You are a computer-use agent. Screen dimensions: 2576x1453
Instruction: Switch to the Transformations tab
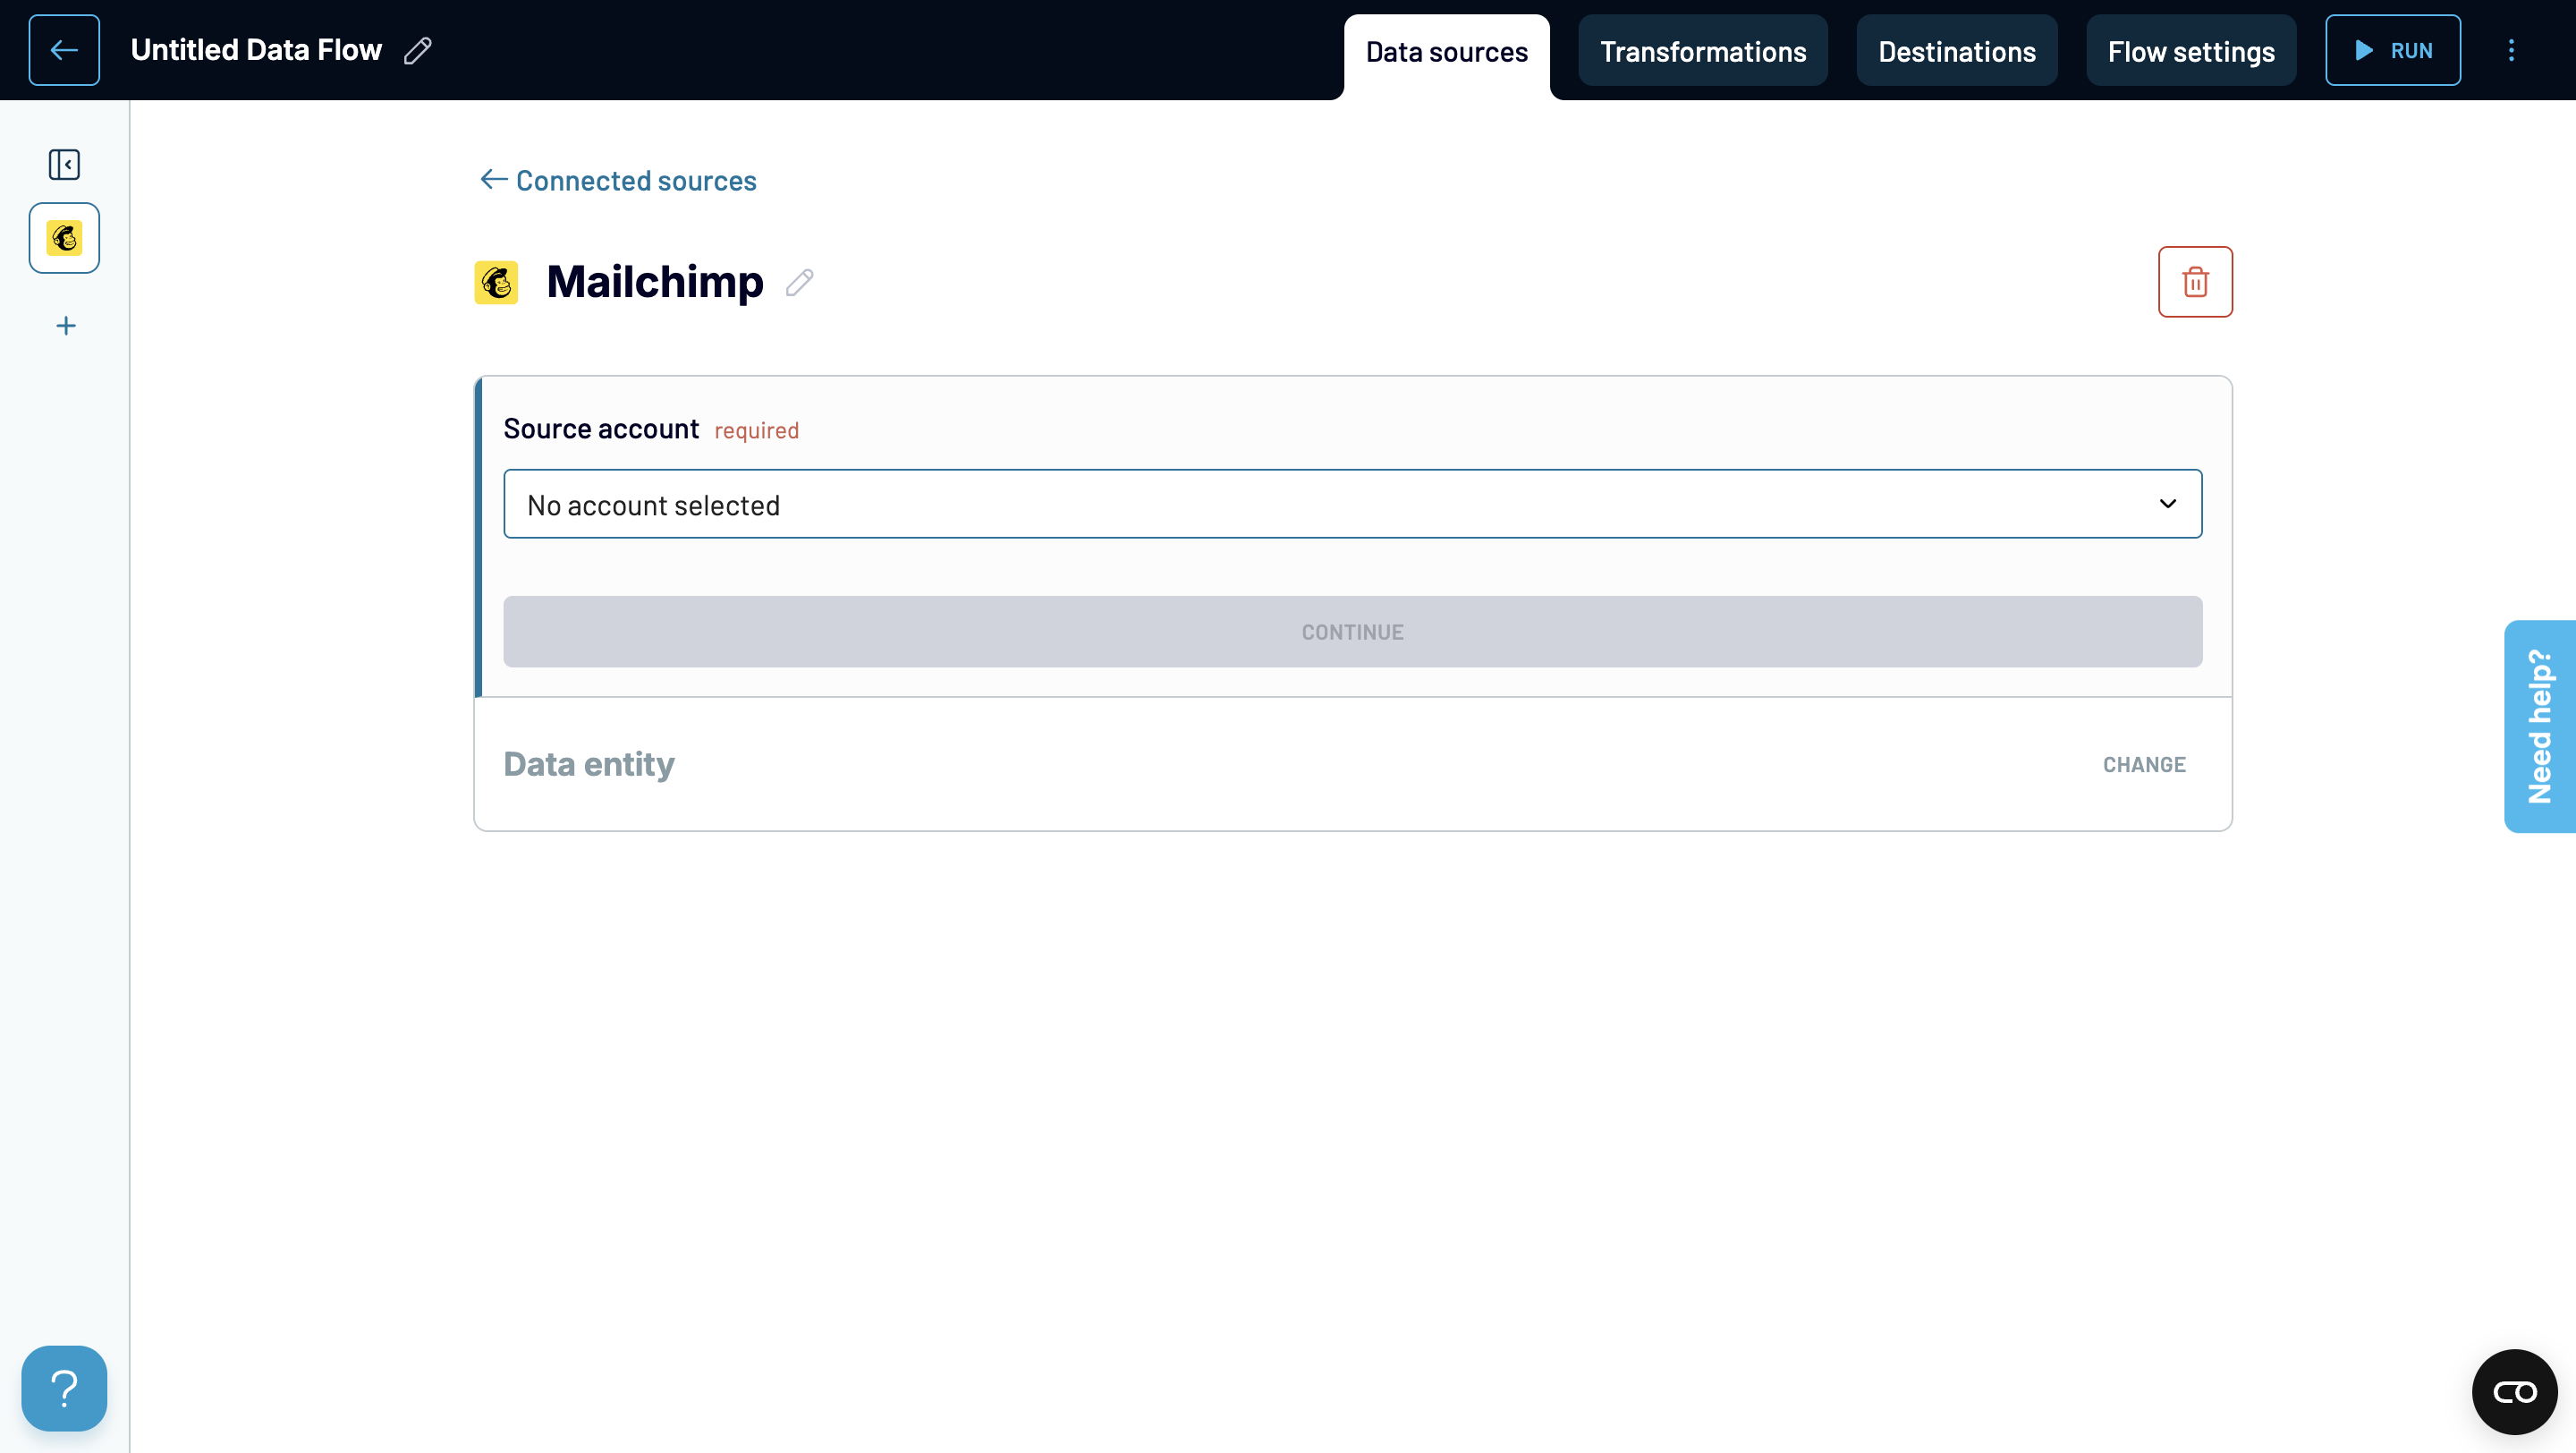pos(1702,51)
